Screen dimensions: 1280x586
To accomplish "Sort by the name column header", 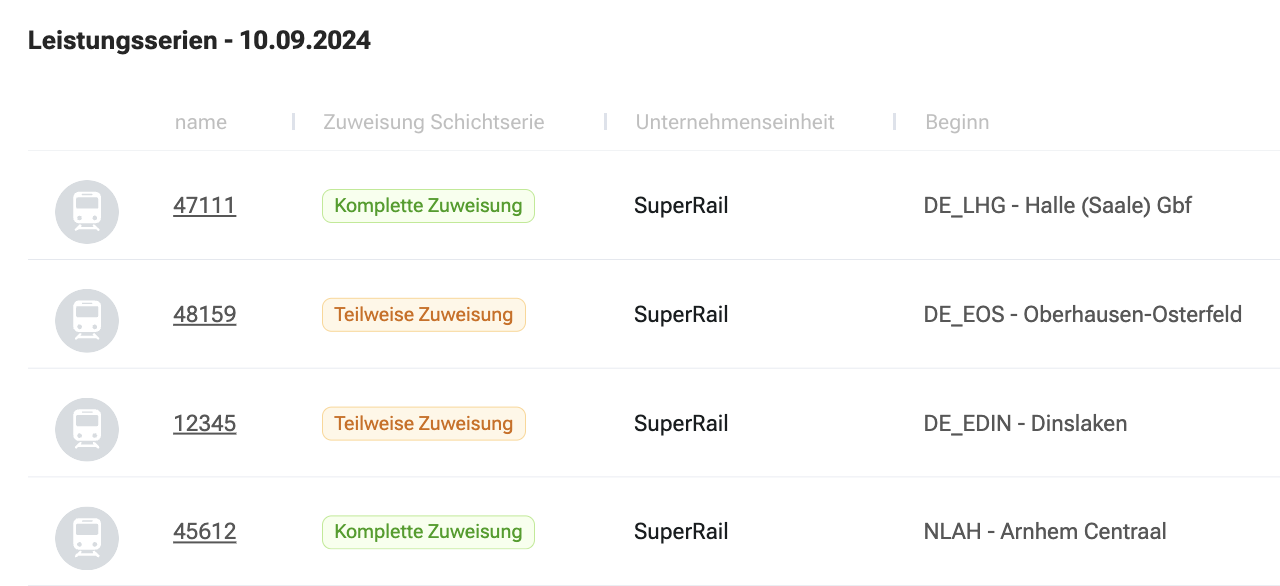I will click(x=201, y=122).
